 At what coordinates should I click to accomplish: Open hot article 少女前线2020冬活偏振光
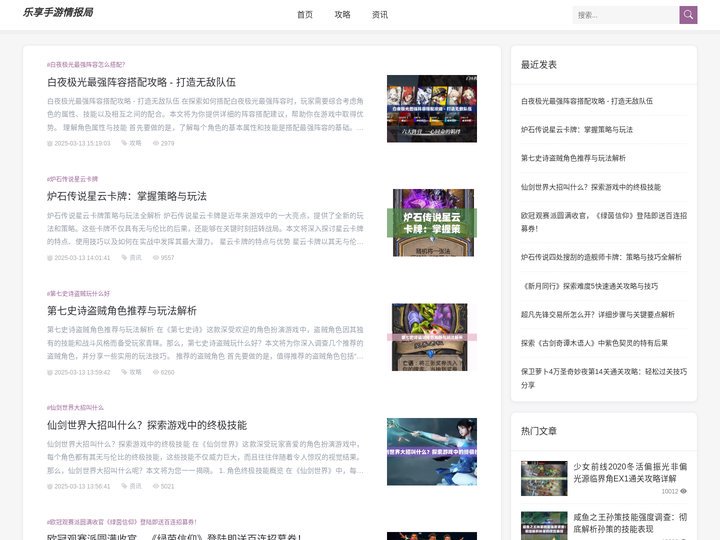tap(630, 472)
